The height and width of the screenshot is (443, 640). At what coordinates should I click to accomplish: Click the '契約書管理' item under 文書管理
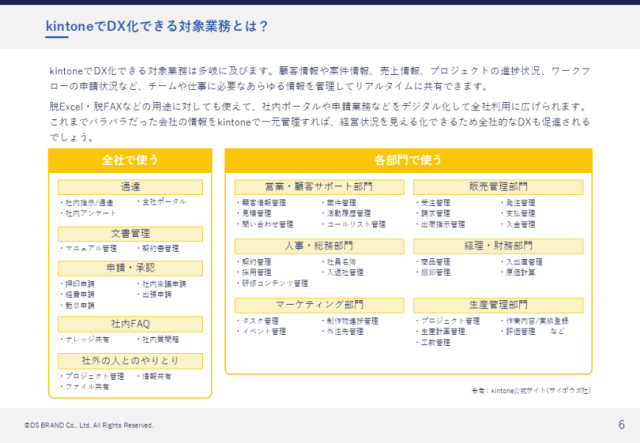(x=160, y=248)
